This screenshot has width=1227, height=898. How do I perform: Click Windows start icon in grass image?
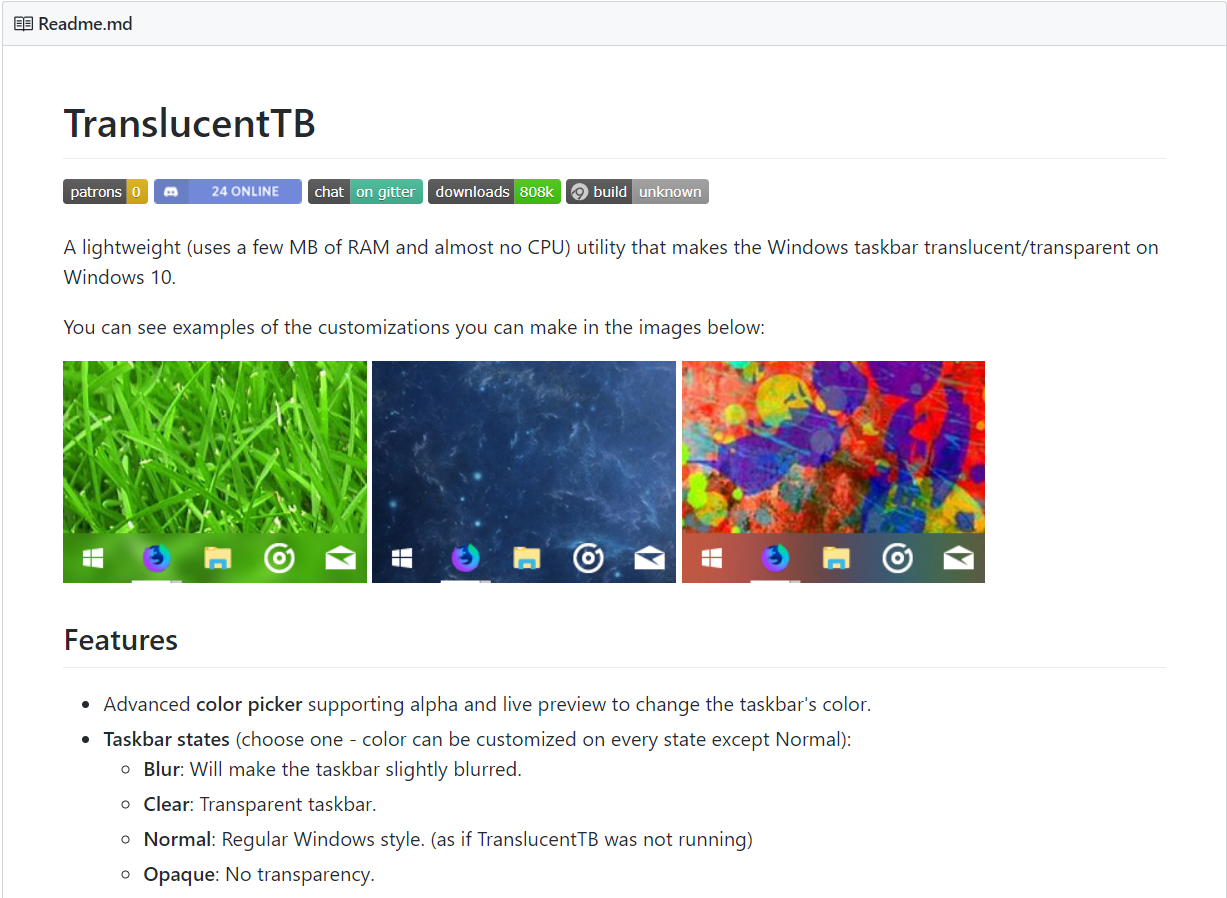coord(93,558)
